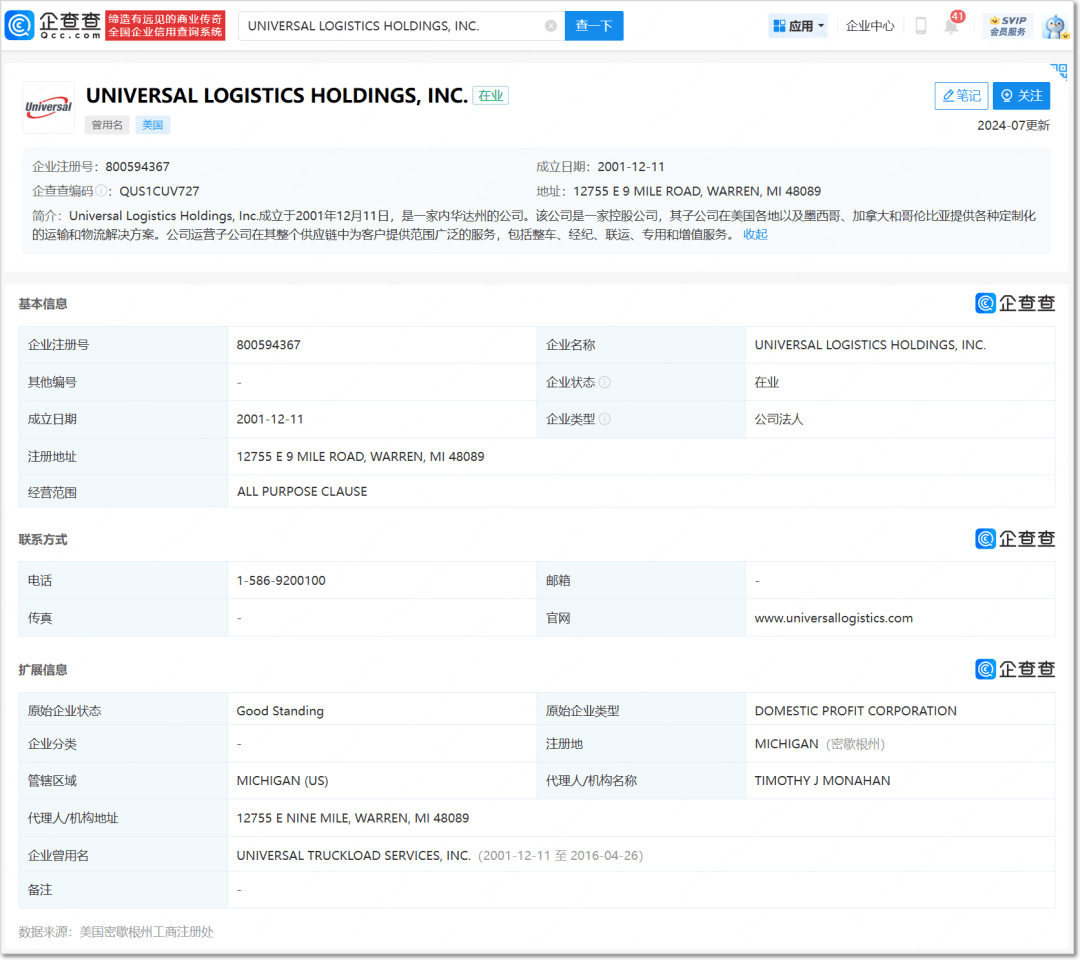
Task: Open the 应用 apps dropdown
Action: (x=798, y=26)
